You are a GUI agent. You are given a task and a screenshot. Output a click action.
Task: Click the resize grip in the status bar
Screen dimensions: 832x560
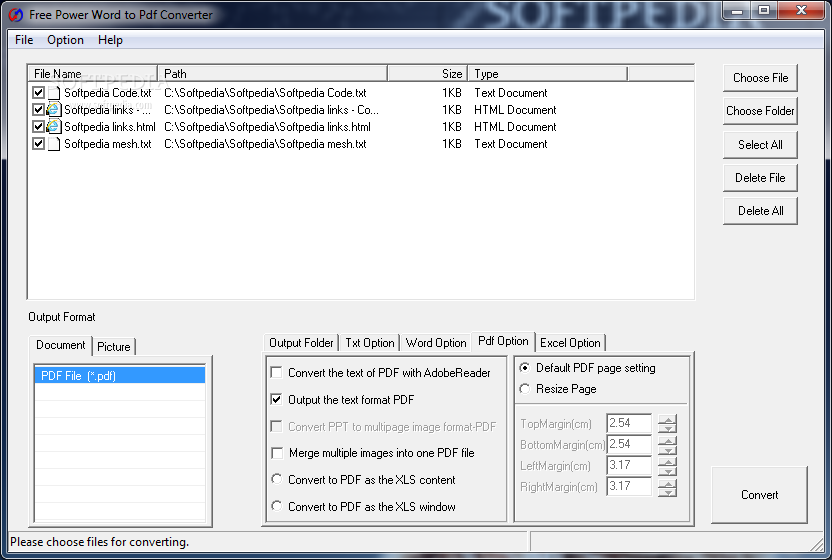pyautogui.click(x=817, y=544)
